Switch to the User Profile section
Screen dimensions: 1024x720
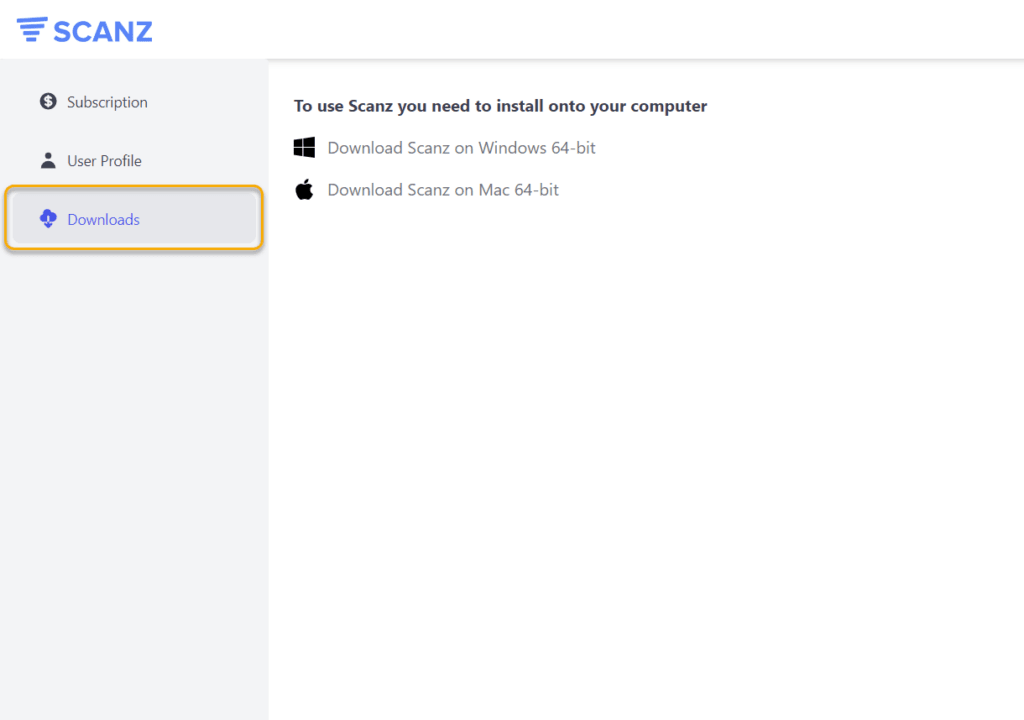(104, 160)
